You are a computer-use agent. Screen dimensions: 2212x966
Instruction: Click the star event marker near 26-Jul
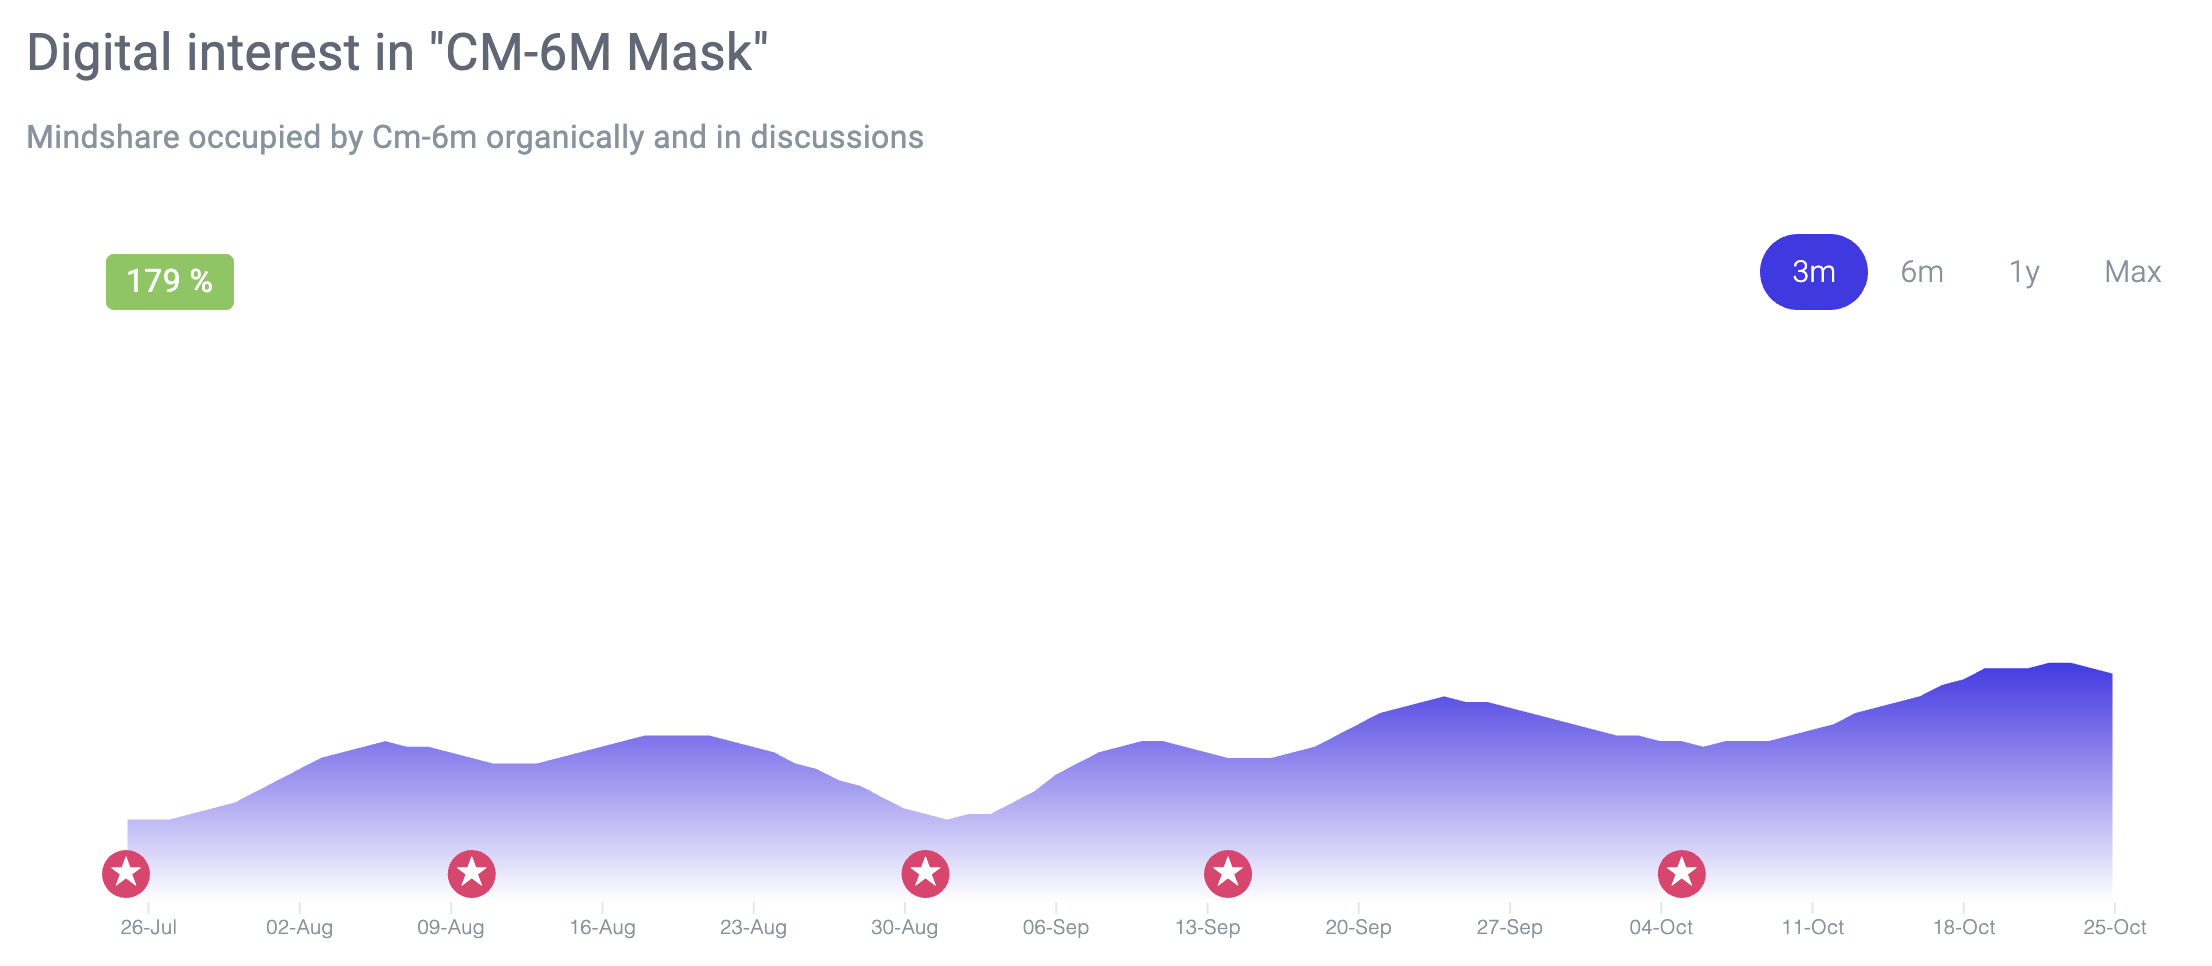point(126,874)
